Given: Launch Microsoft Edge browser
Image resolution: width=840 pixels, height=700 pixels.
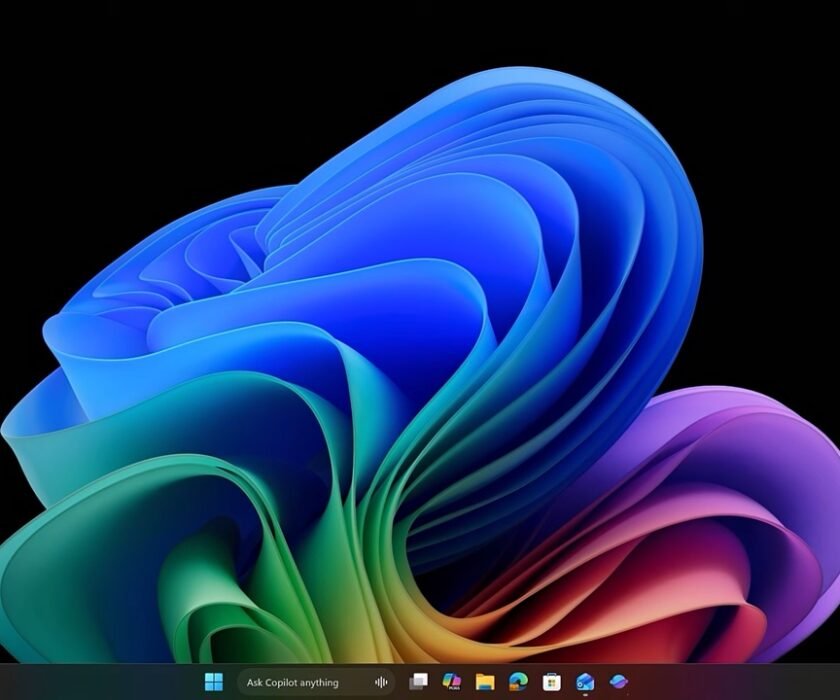Looking at the screenshot, I should pos(518,681).
